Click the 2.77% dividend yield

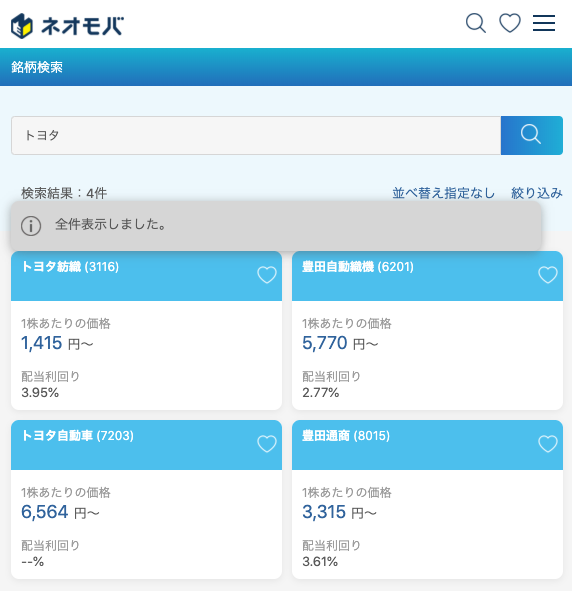coord(321,393)
